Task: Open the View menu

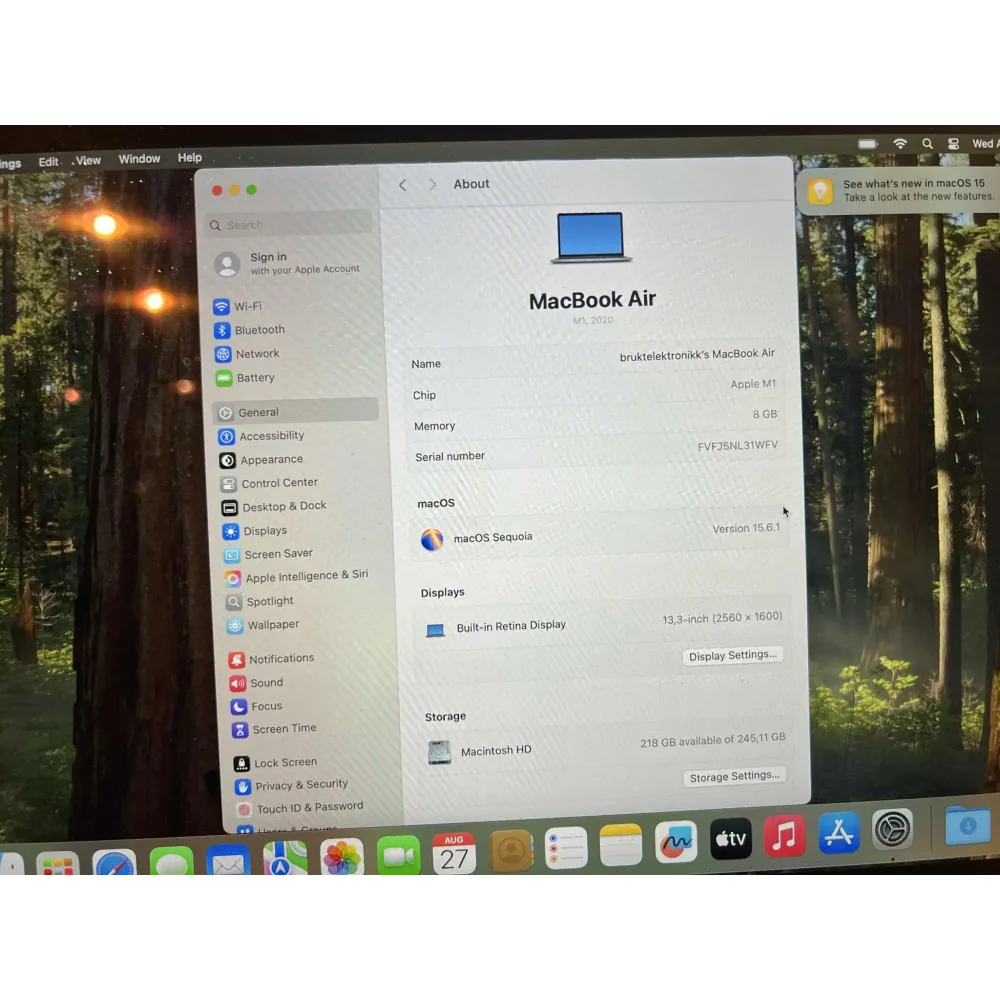Action: (89, 160)
